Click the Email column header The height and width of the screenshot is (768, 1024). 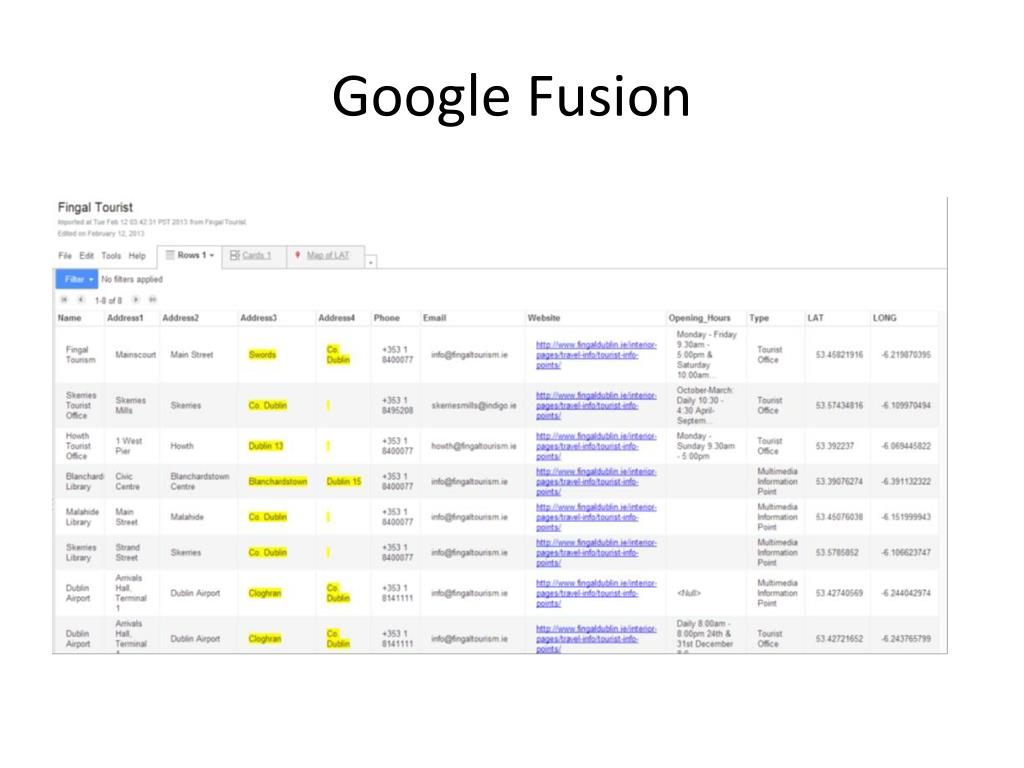434,318
